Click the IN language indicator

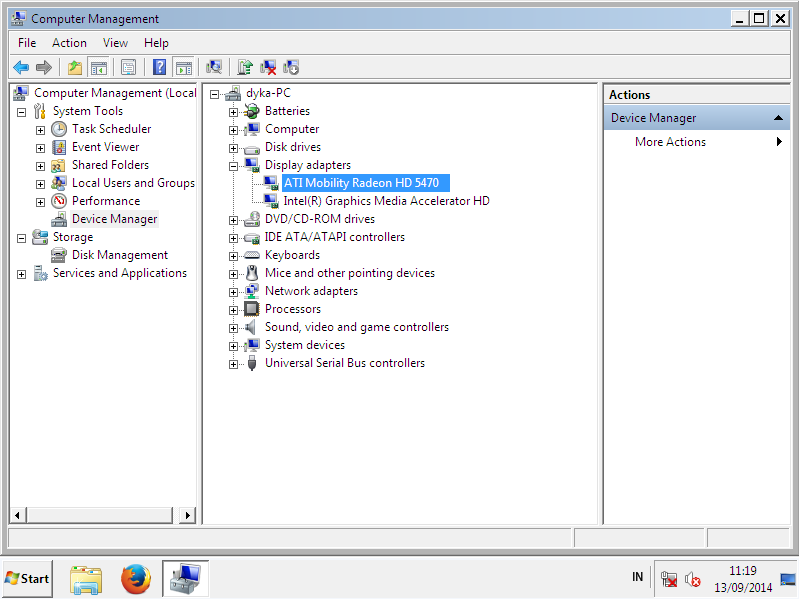coord(637,577)
